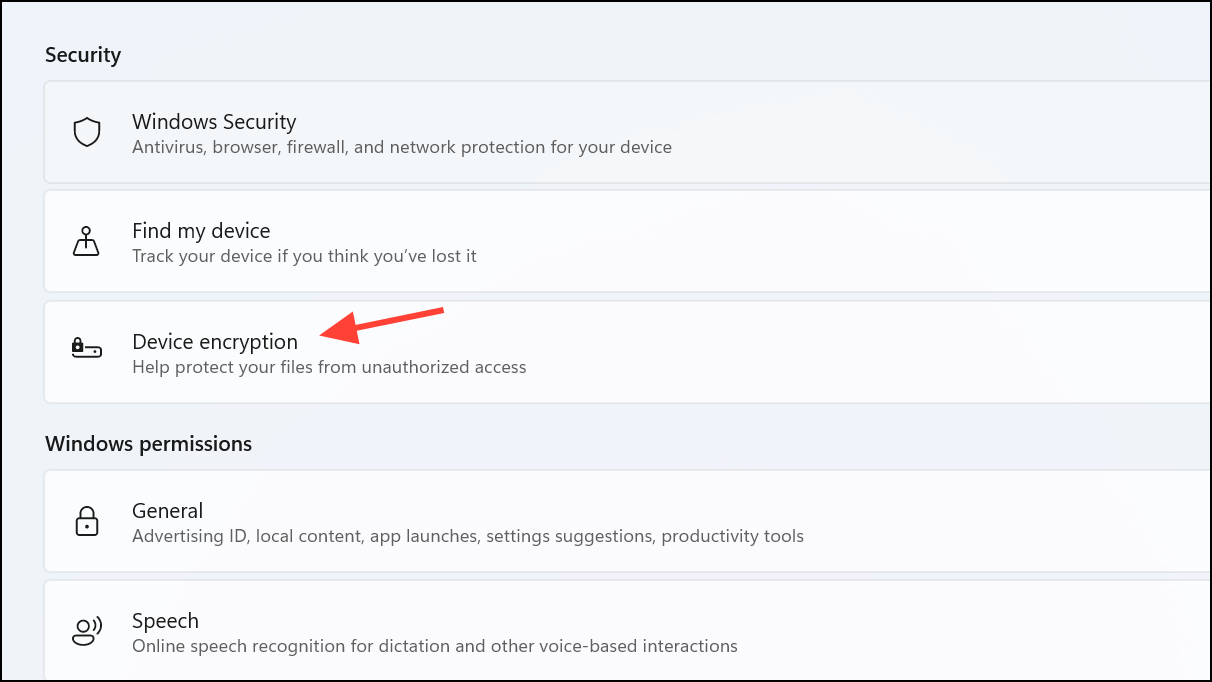Open the General permissions title
This screenshot has width=1212, height=682.
click(x=167, y=511)
